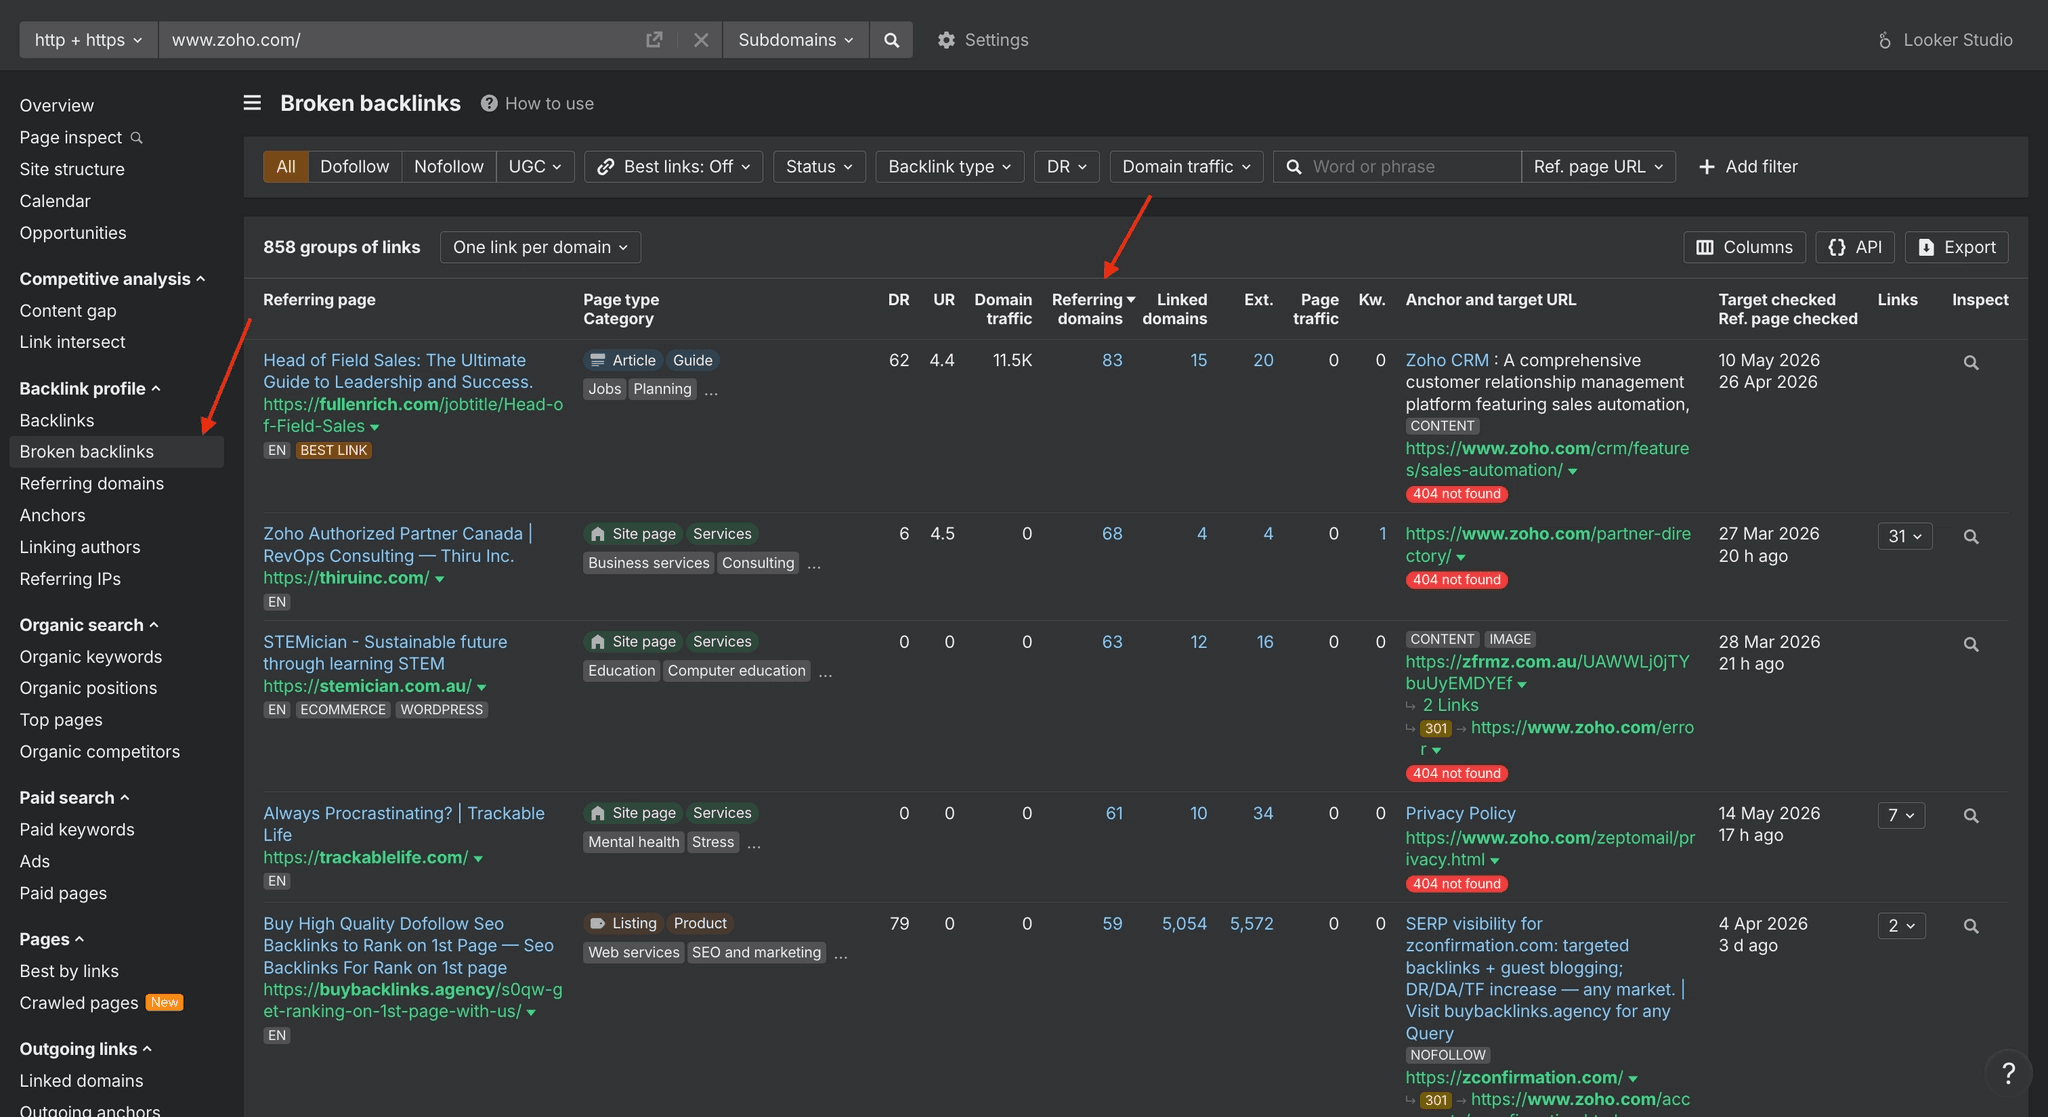2048x1117 pixels.
Task: Click the Columns button
Action: 1744,247
